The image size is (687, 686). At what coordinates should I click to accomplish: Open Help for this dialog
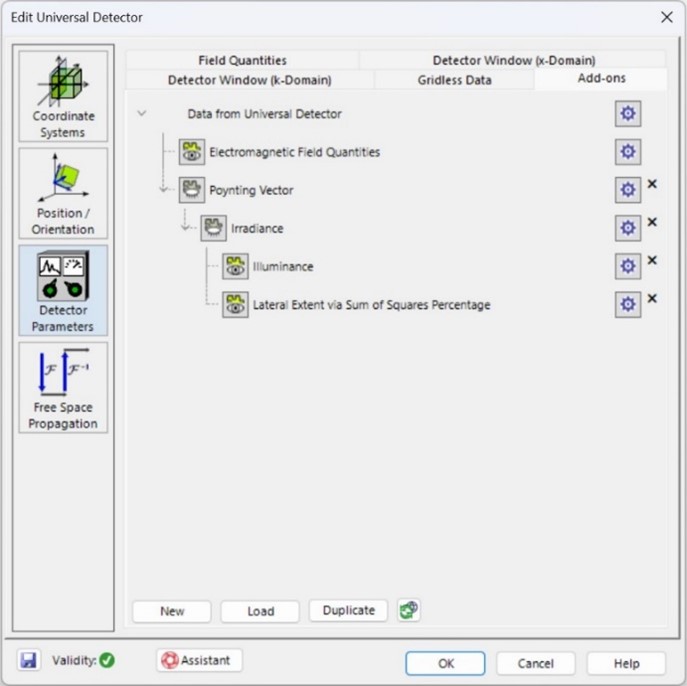[626, 663]
